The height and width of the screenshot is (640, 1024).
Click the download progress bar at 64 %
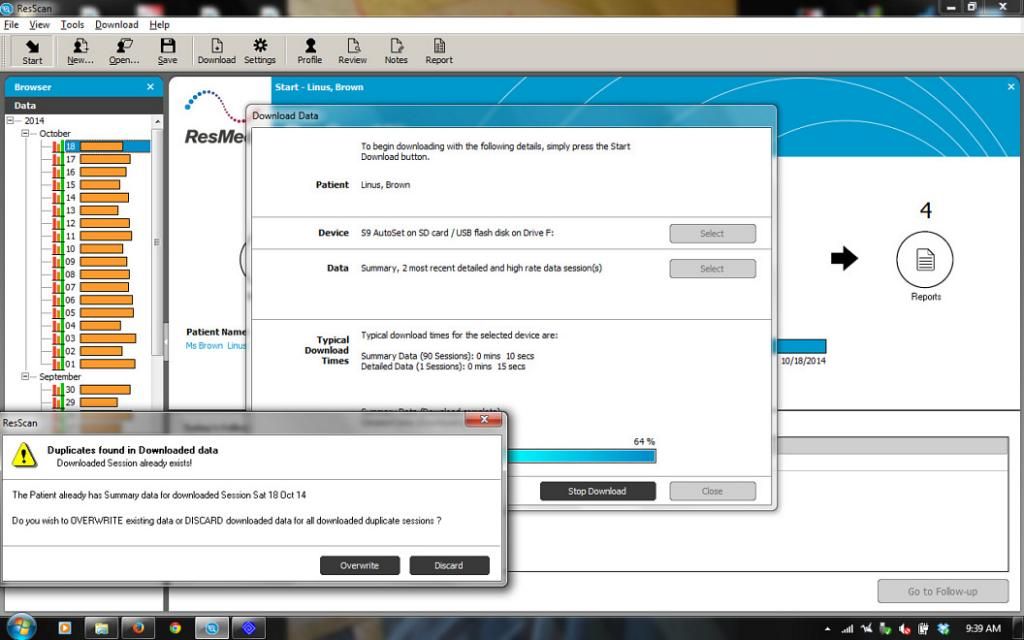tap(580, 456)
